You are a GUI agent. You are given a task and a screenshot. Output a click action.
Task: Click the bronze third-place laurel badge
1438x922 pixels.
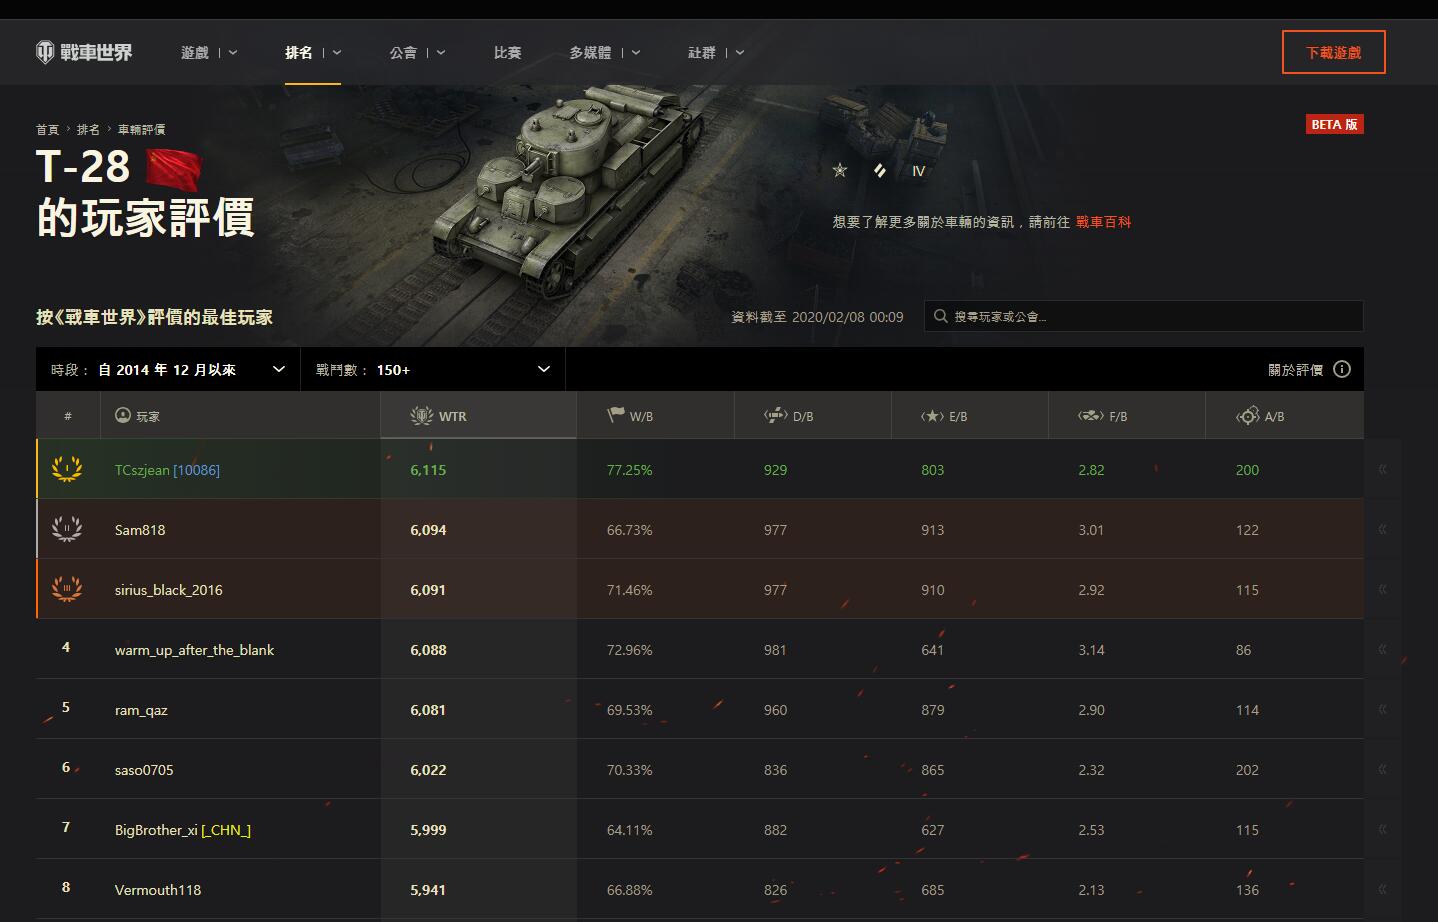pyautogui.click(x=67, y=589)
